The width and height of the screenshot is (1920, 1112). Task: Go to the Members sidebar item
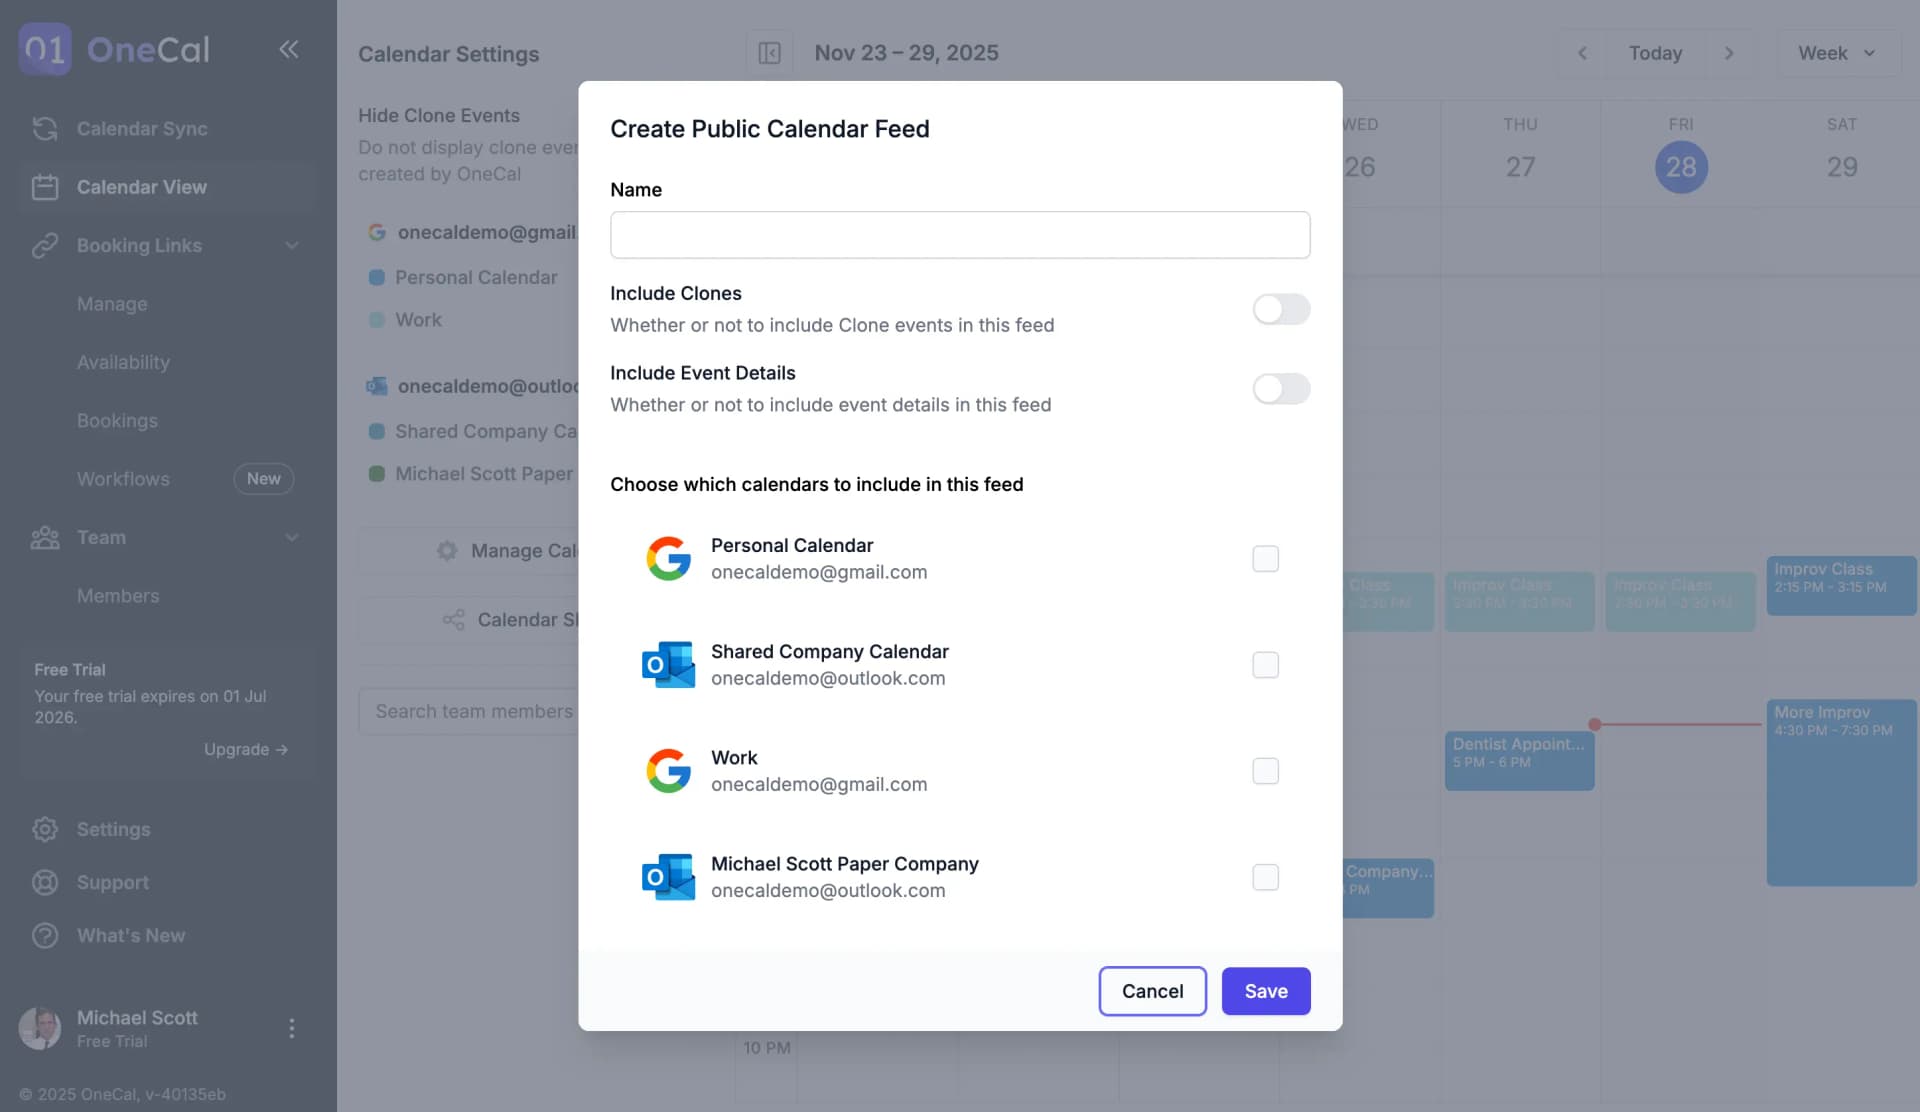pyautogui.click(x=118, y=596)
